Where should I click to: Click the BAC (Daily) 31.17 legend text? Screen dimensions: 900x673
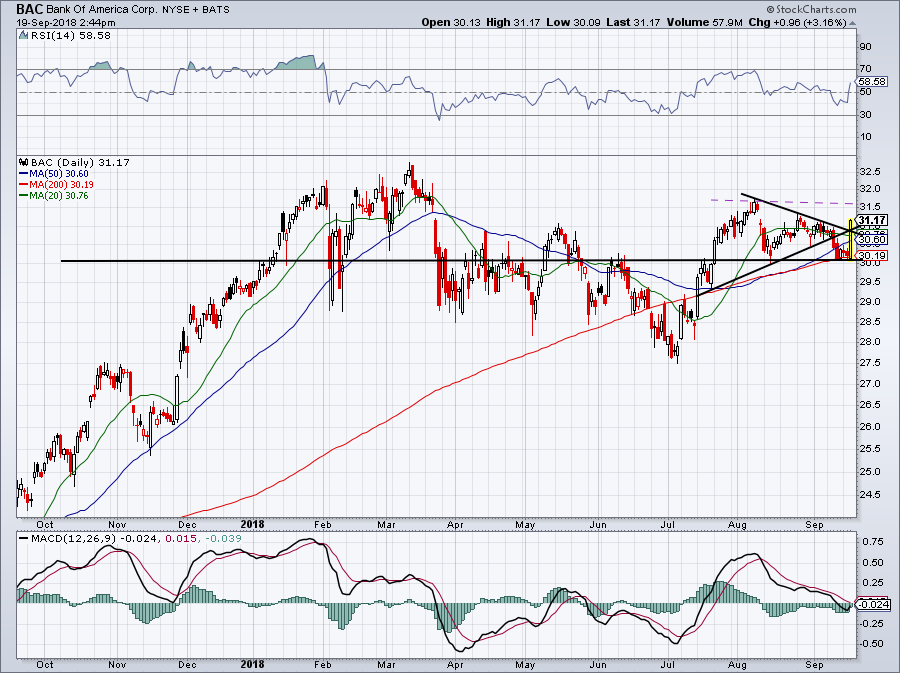coord(80,162)
